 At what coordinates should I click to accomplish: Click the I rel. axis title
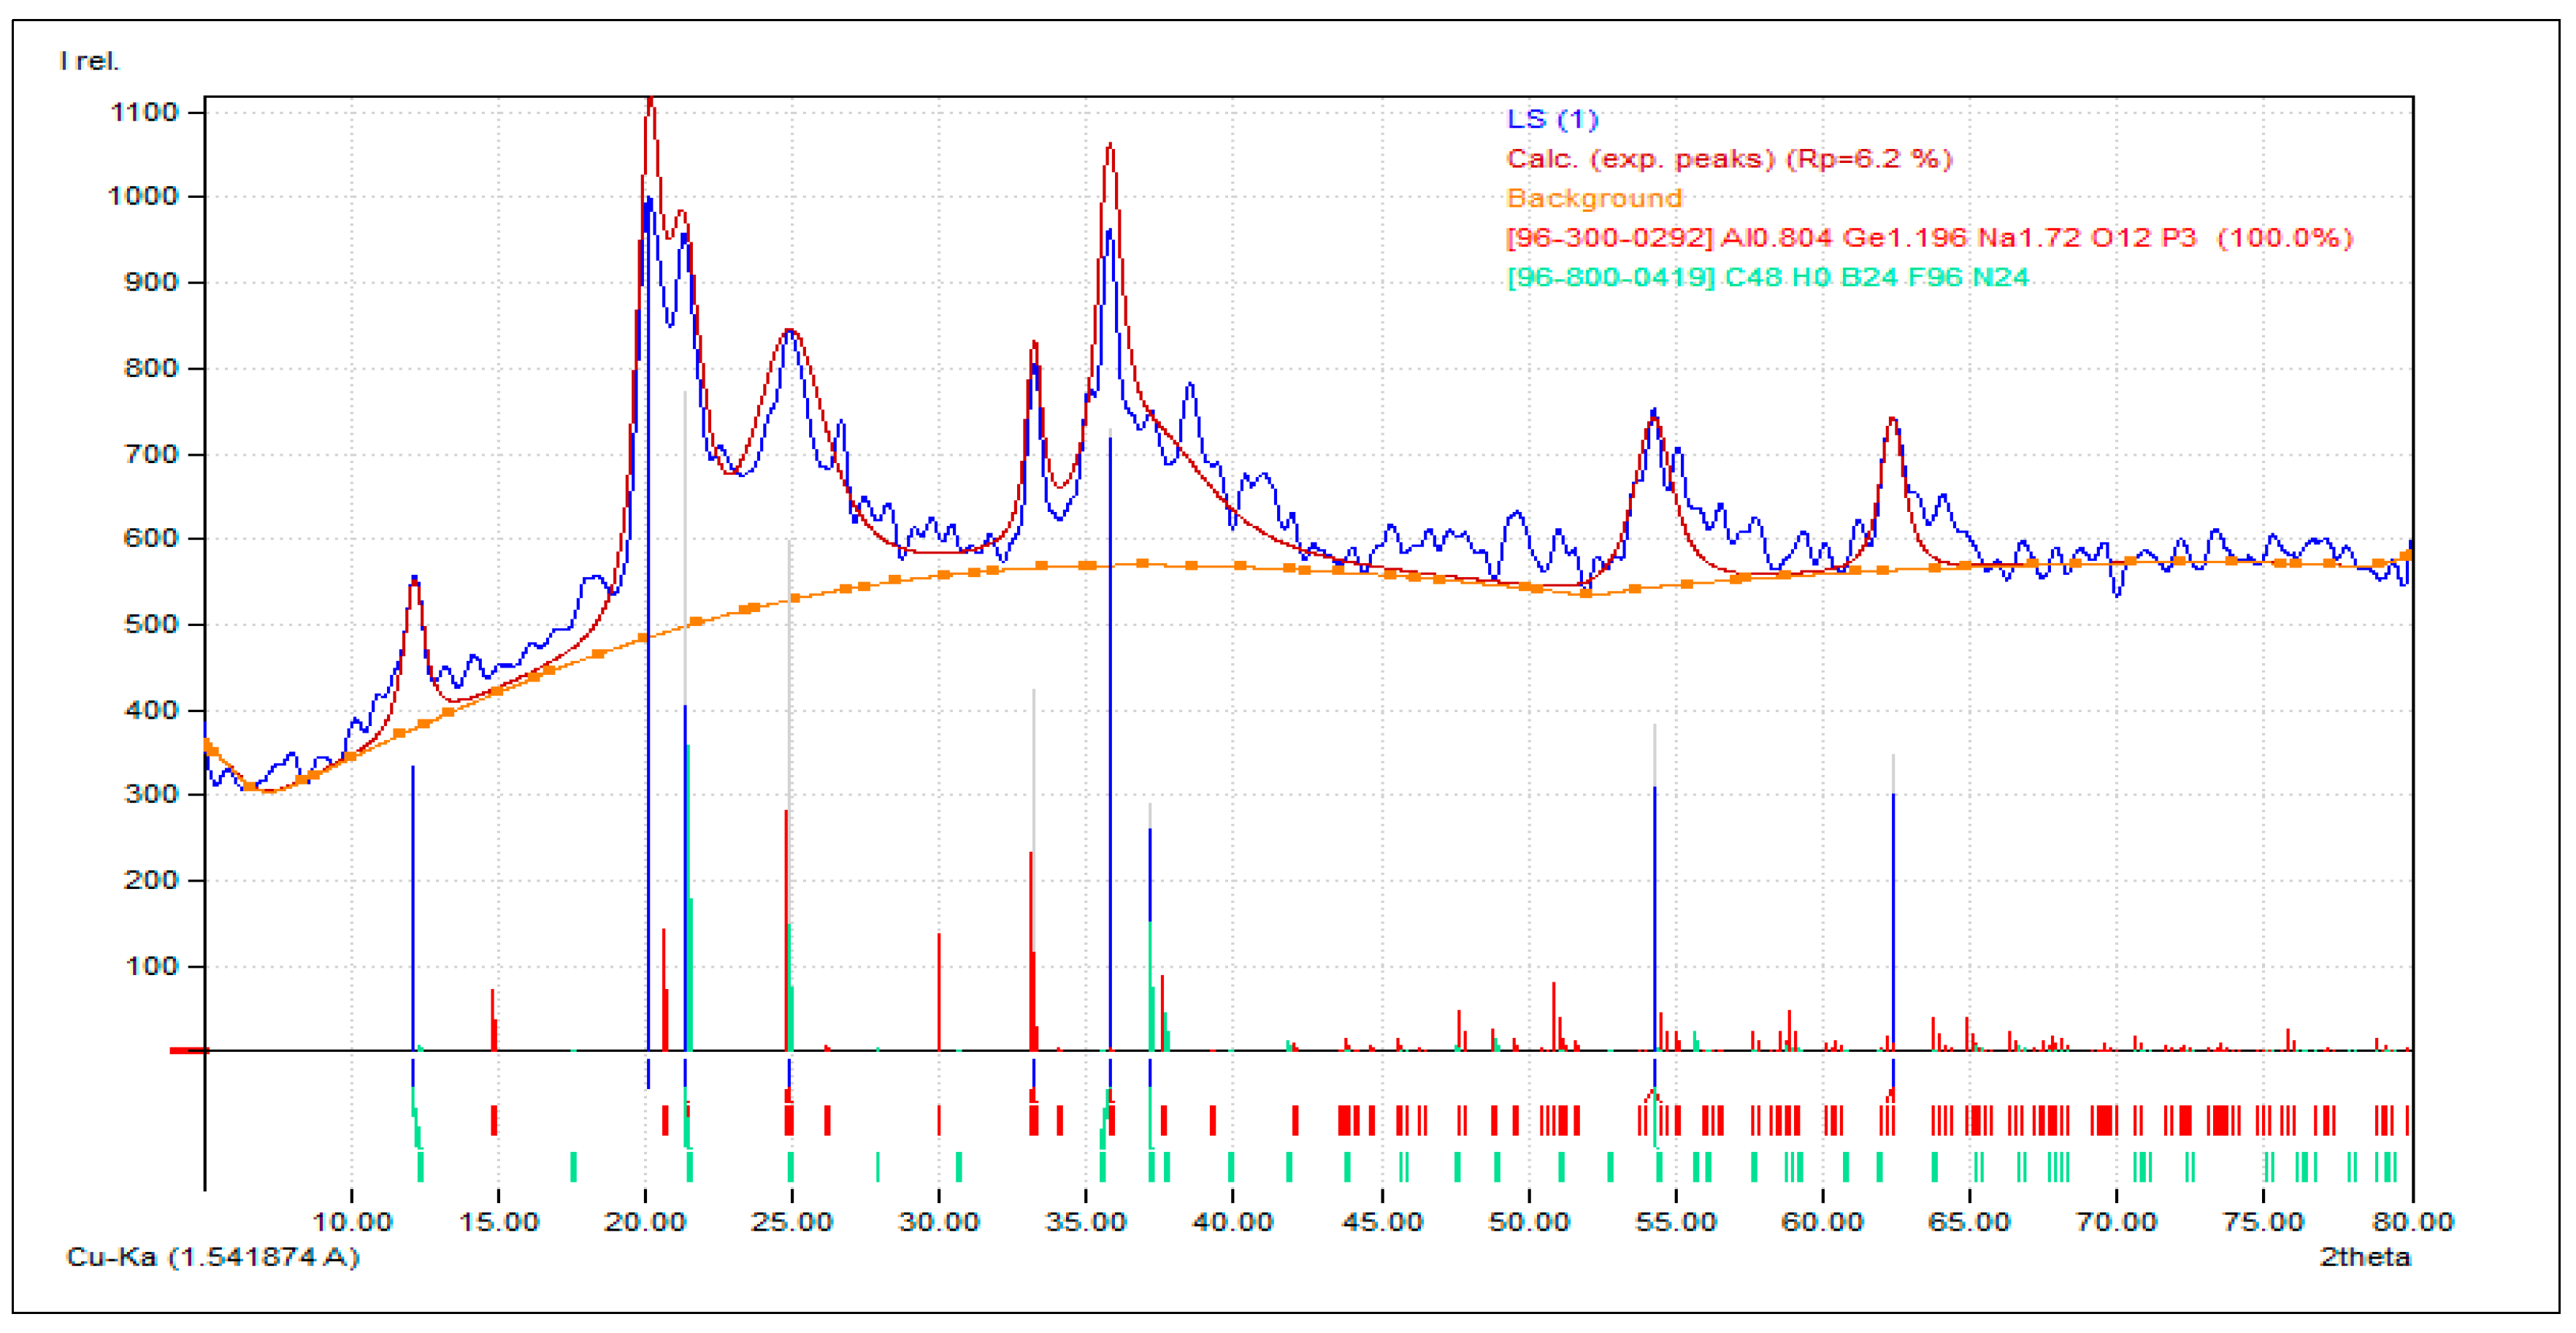pyautogui.click(x=89, y=61)
